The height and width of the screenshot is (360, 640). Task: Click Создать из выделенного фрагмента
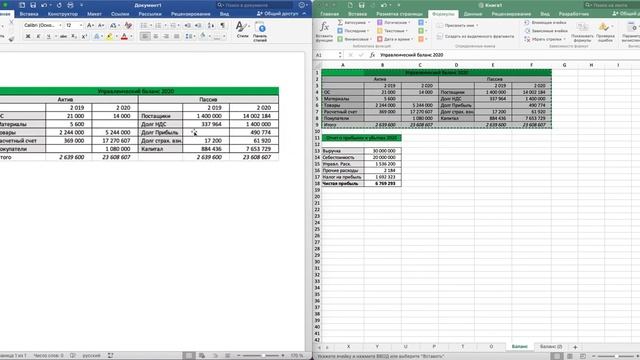tap(475, 36)
